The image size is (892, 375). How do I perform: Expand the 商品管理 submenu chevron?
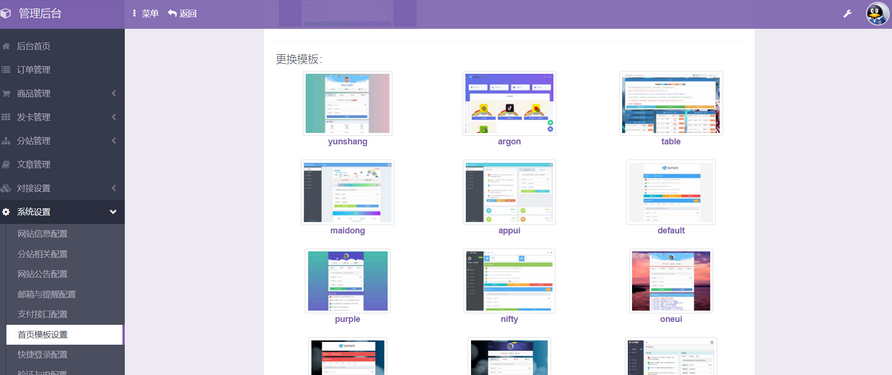(x=114, y=93)
